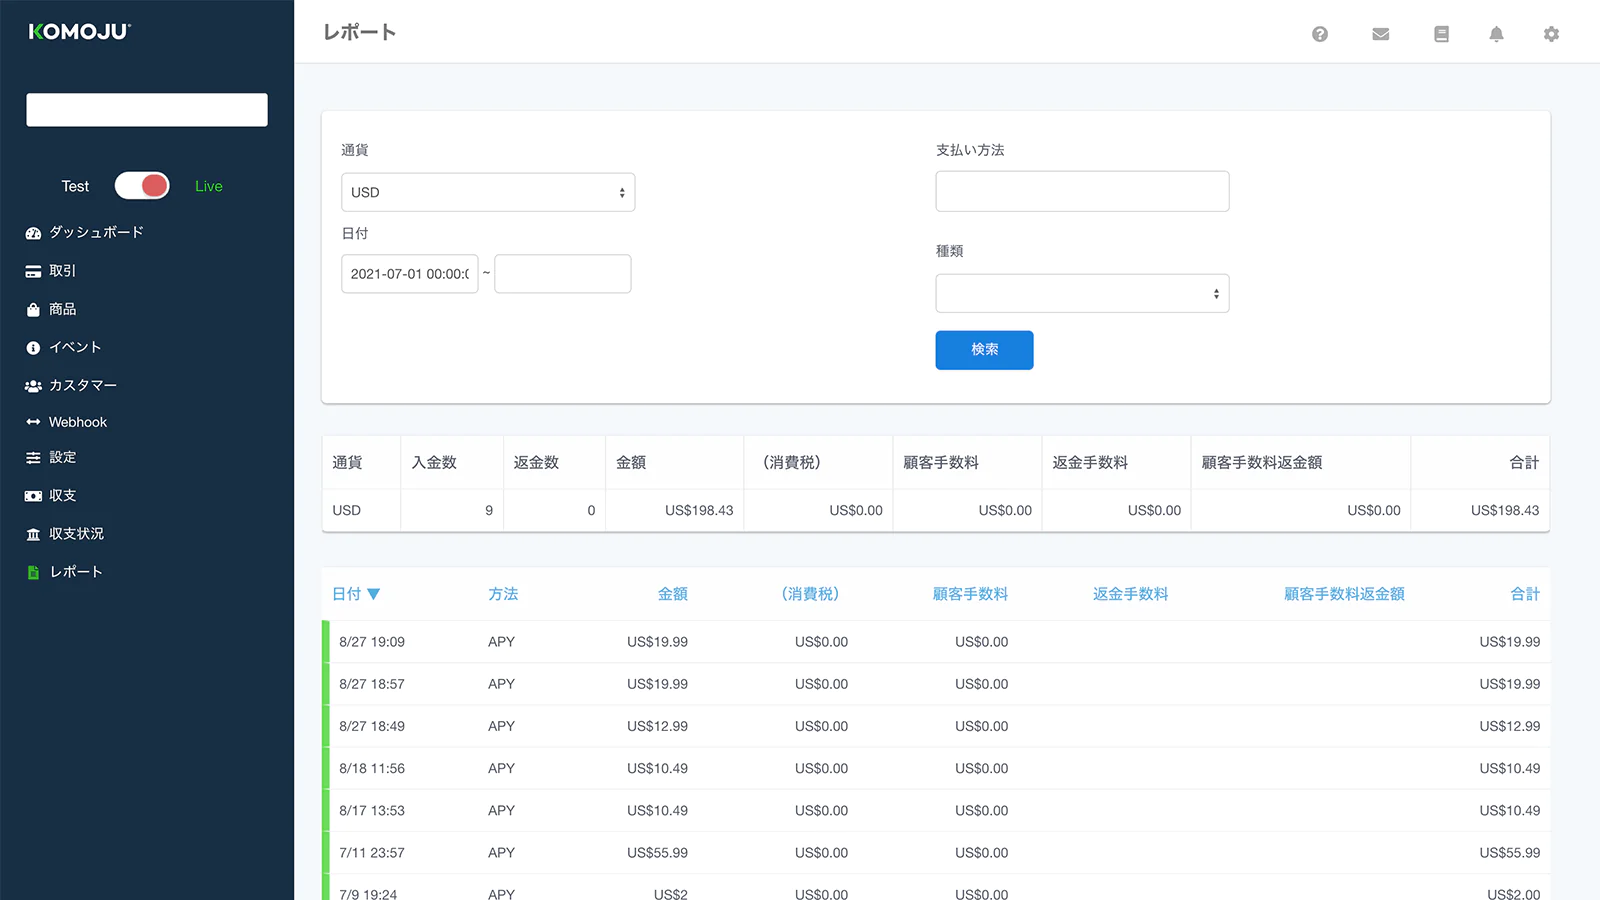
Task: Click the カスタマー people icon in sidebar
Action: click(33, 386)
